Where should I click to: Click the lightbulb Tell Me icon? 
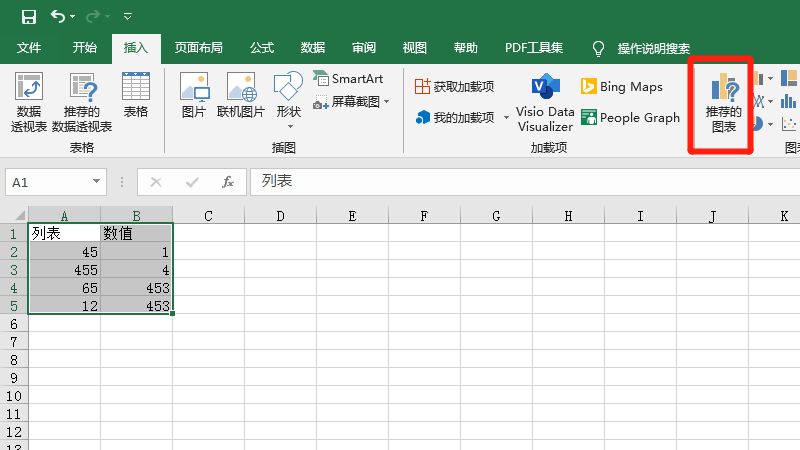click(x=598, y=48)
